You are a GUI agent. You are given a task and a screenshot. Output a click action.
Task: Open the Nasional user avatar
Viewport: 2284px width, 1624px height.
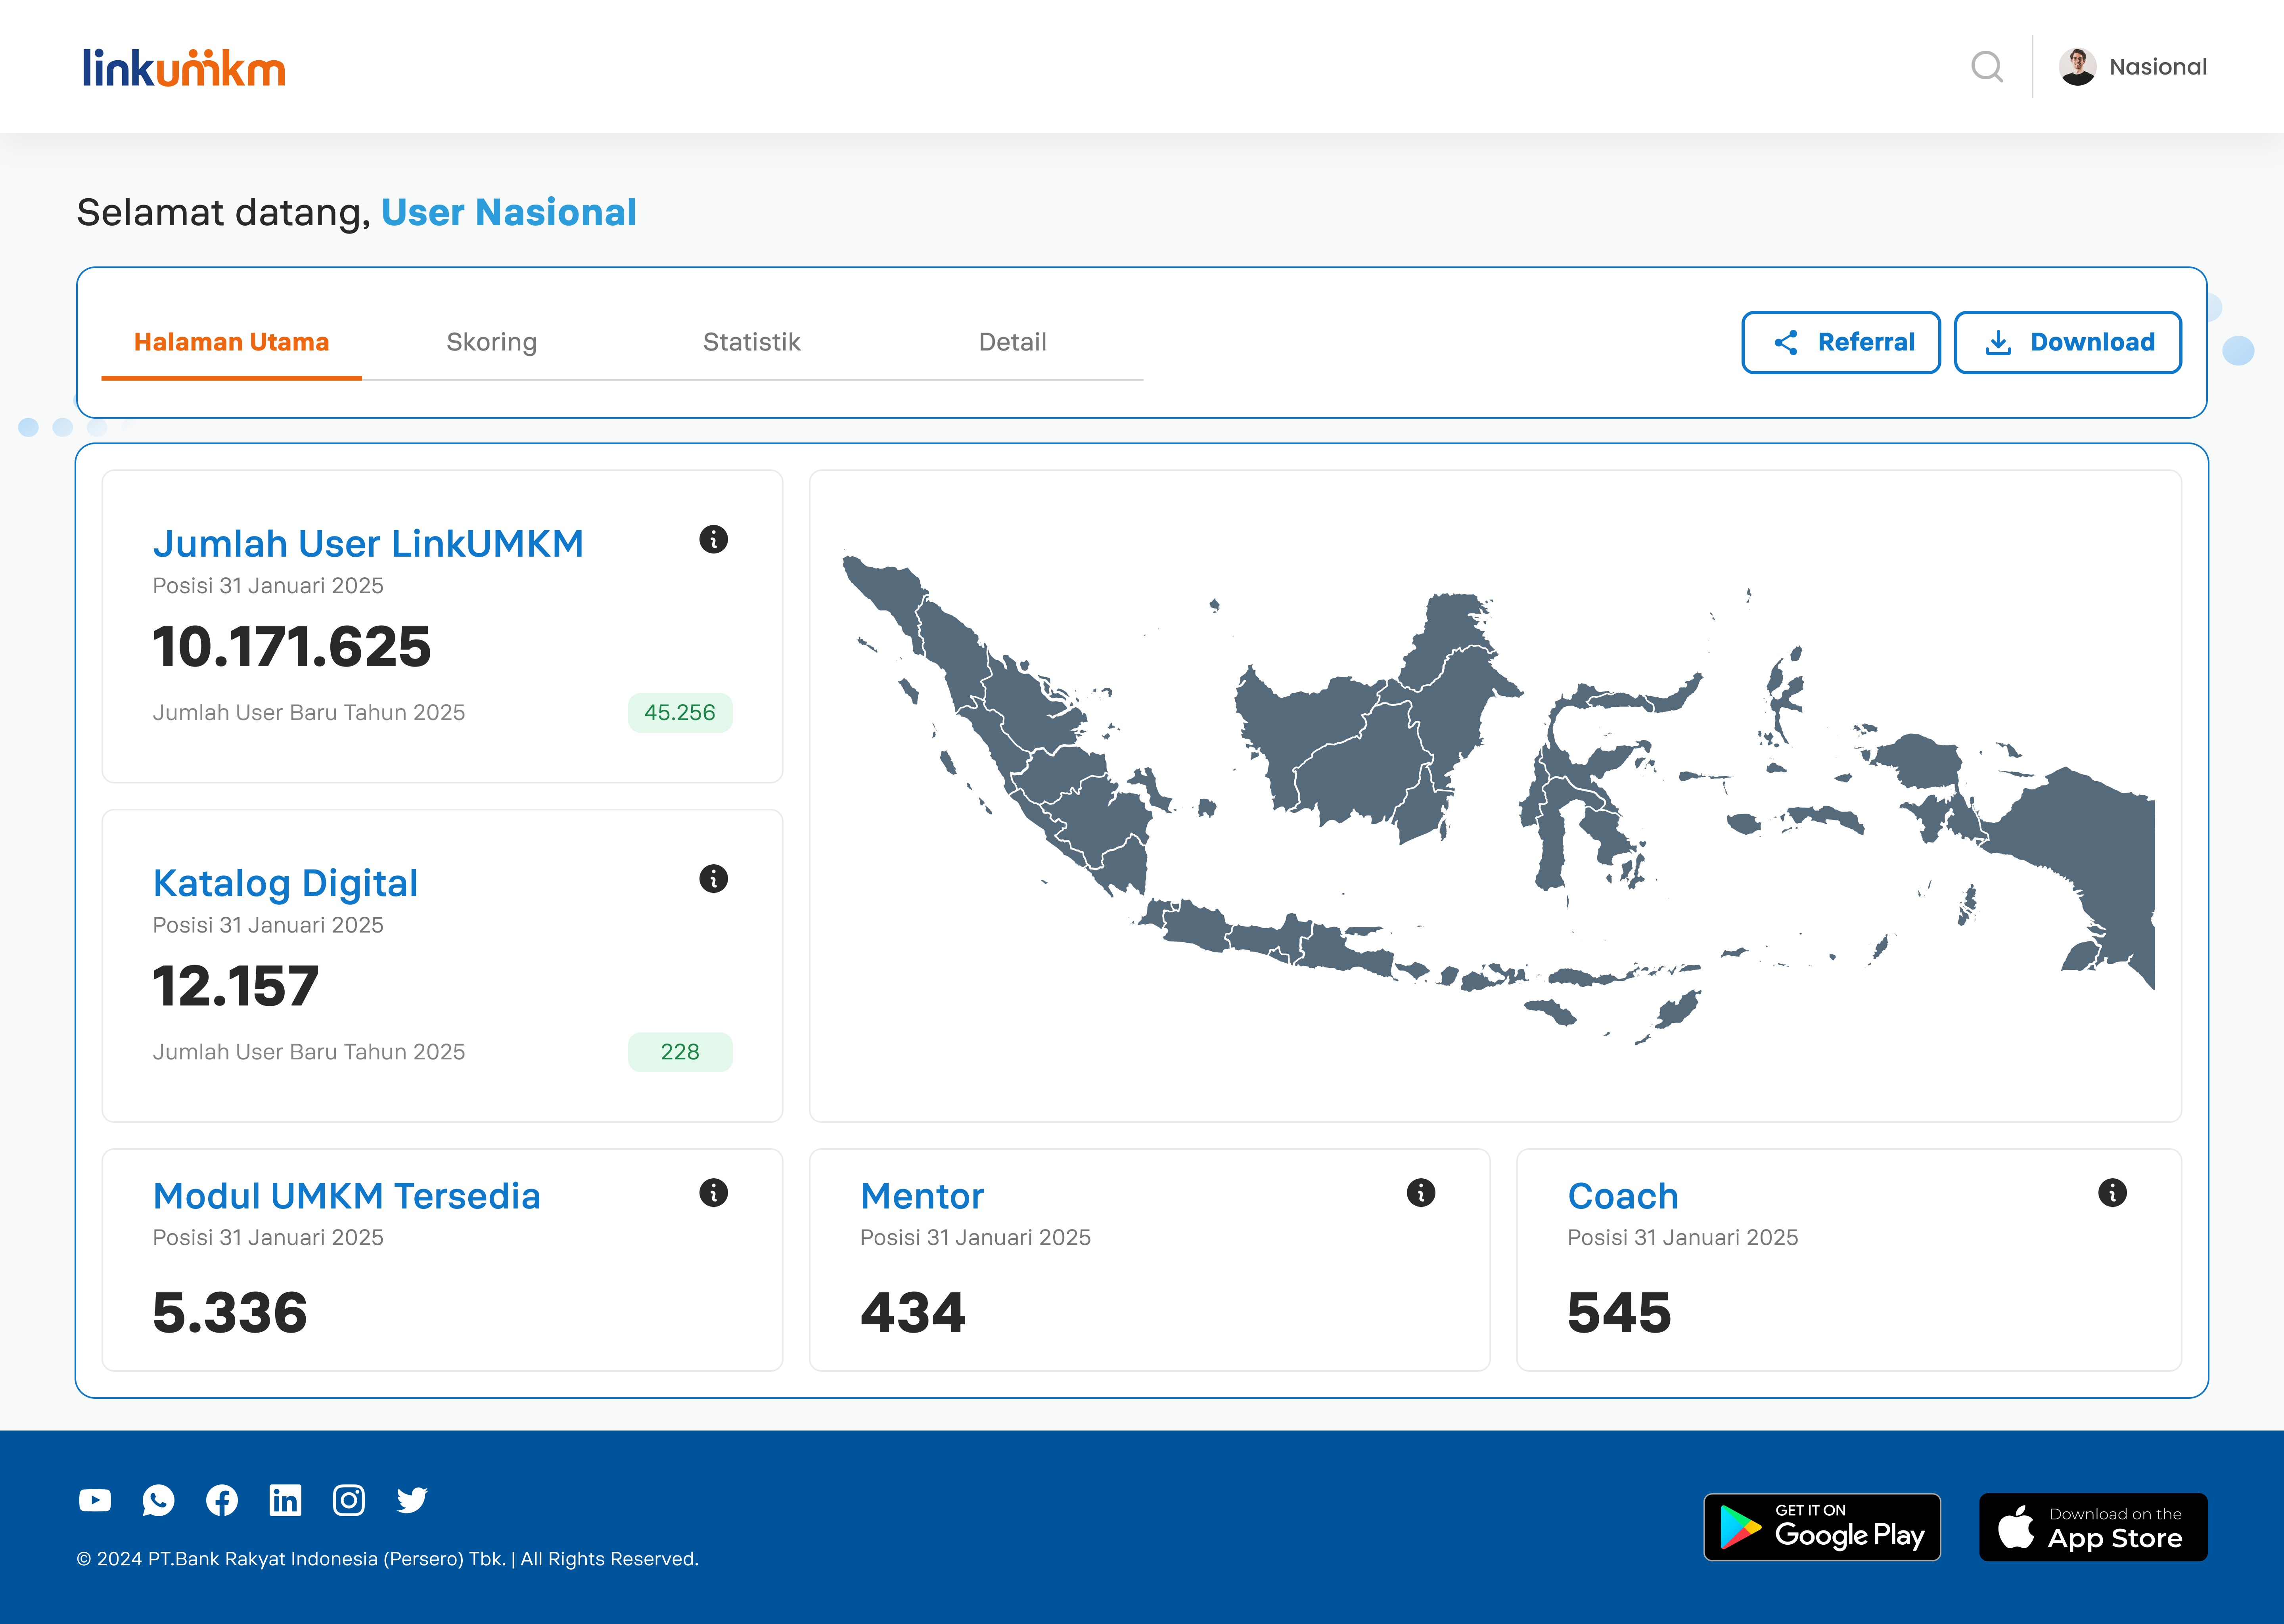[x=2077, y=67]
